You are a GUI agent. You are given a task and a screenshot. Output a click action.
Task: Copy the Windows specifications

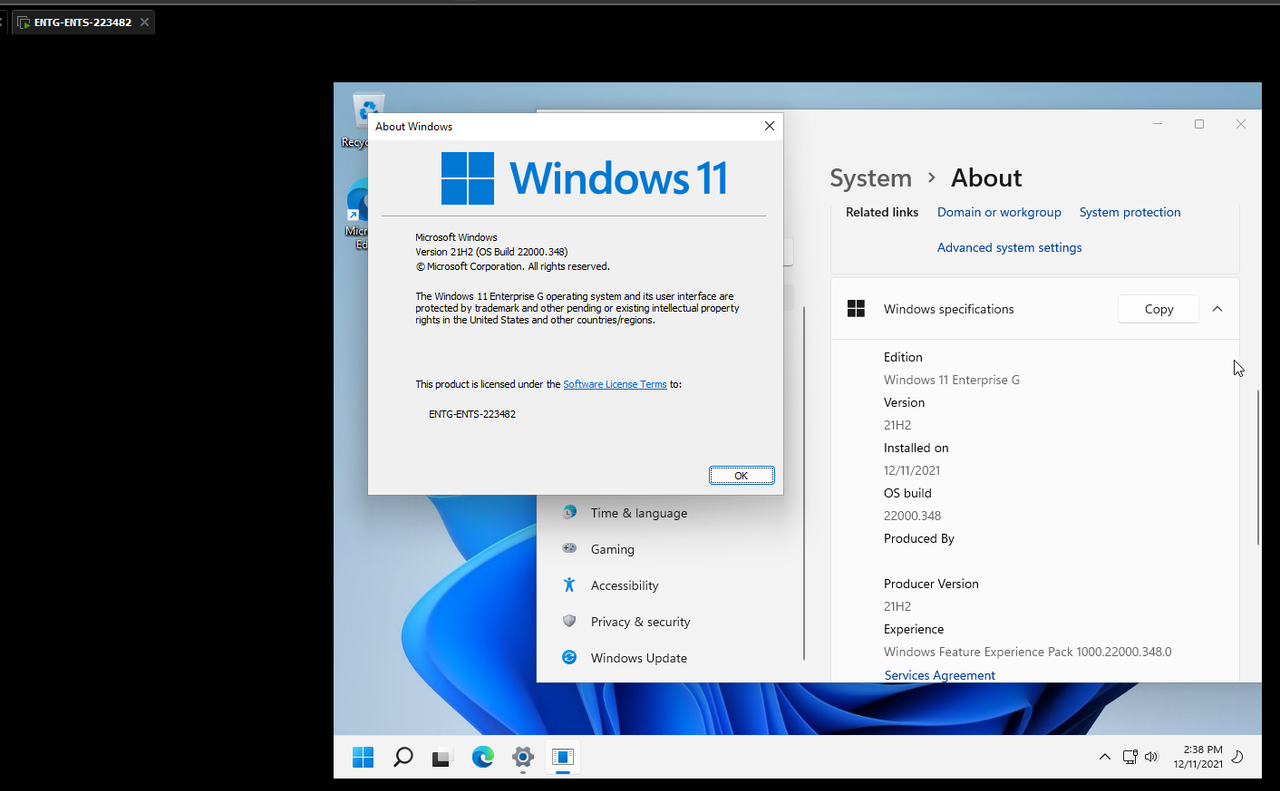(1158, 309)
